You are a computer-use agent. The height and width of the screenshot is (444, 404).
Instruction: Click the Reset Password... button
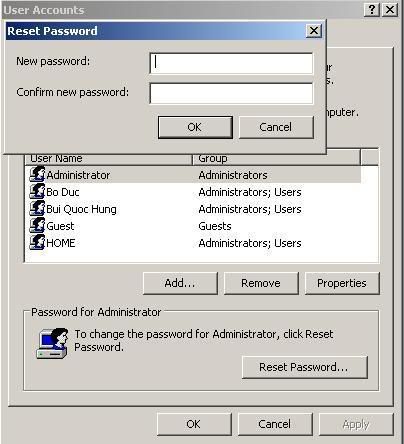pos(305,367)
